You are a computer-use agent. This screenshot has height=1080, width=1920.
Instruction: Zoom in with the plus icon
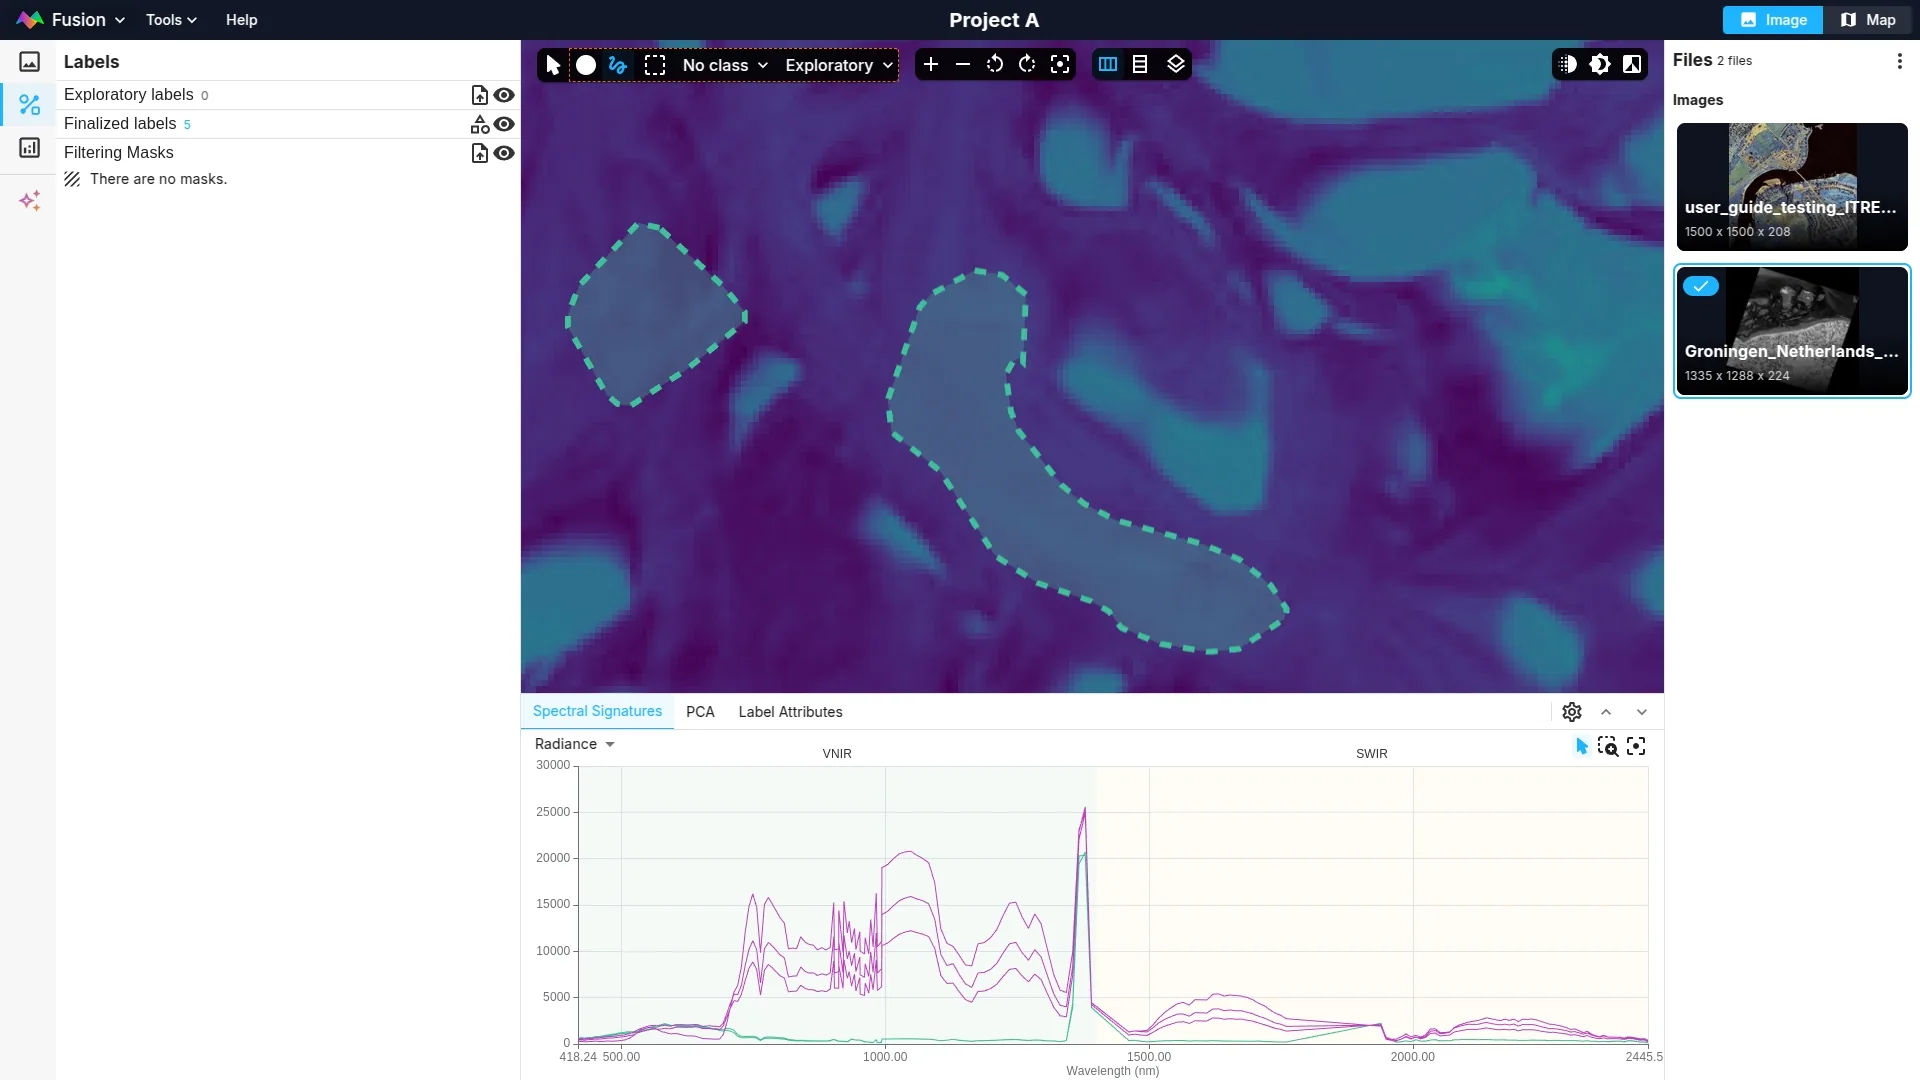pyautogui.click(x=930, y=65)
